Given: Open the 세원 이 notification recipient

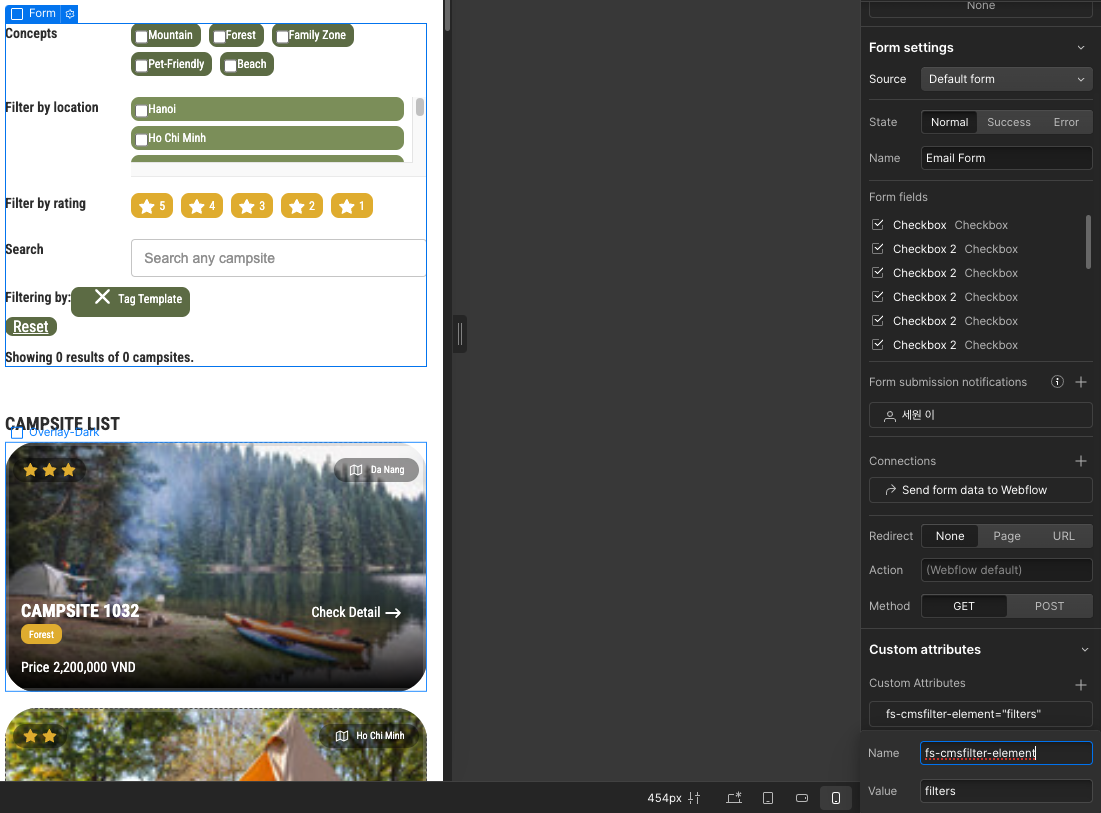Looking at the screenshot, I should click(x=980, y=415).
